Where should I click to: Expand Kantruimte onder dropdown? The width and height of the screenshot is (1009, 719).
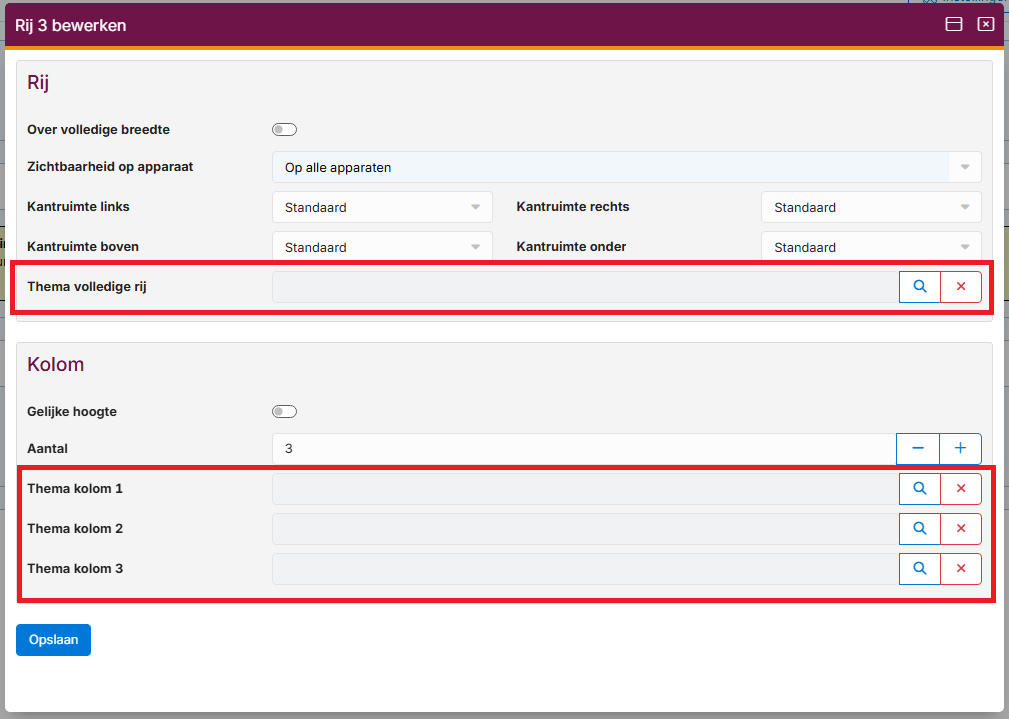871,246
